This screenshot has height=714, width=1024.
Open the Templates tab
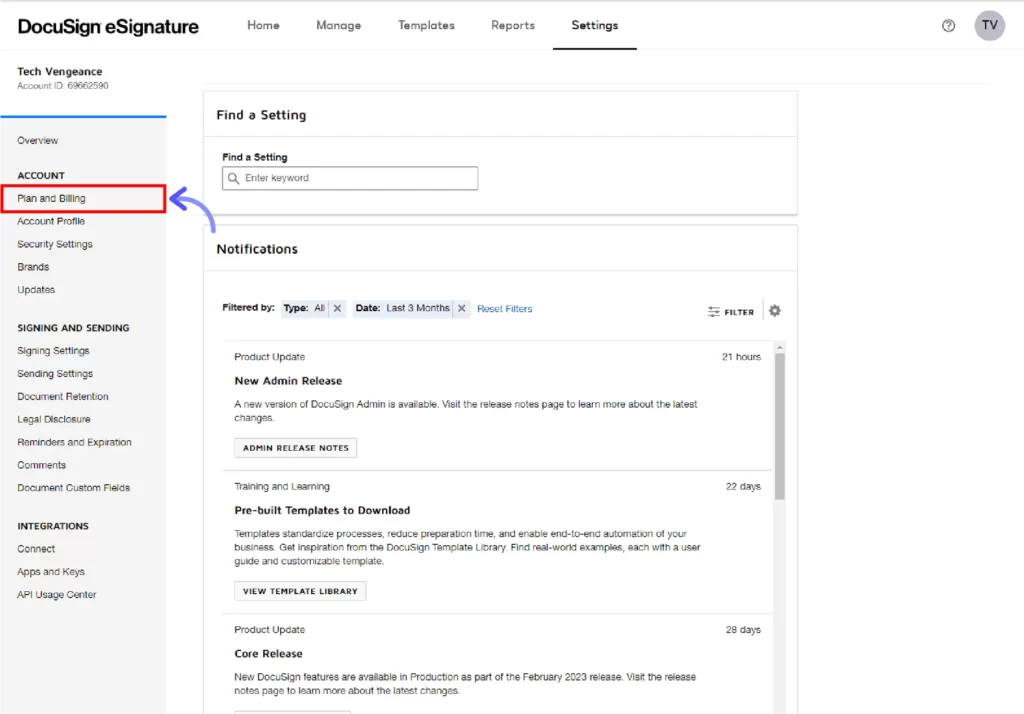(x=426, y=25)
